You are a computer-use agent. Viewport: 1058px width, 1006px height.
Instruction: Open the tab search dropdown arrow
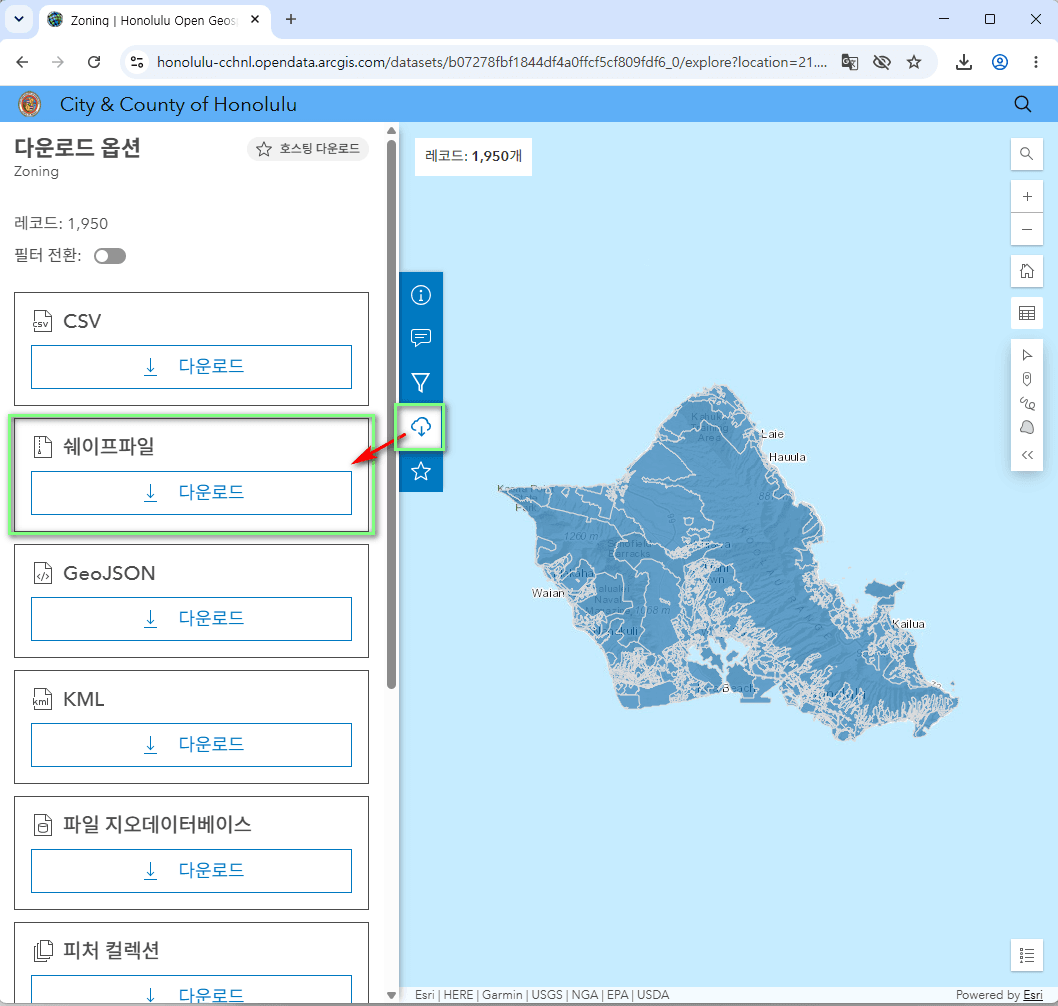[x=19, y=19]
